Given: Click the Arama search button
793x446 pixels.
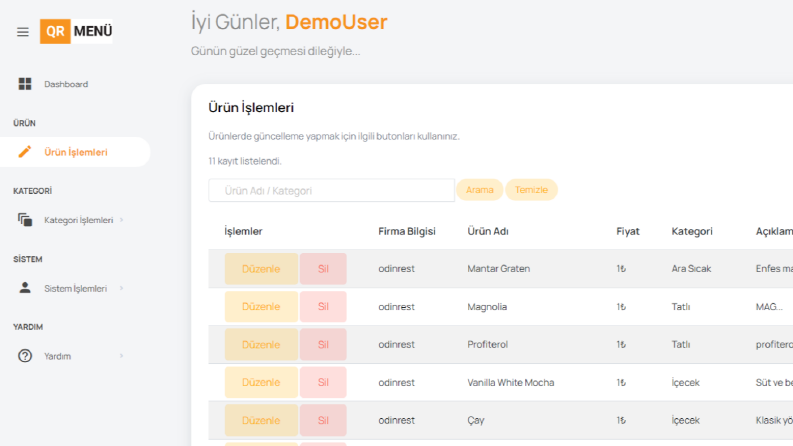Looking at the screenshot, I should [479, 190].
